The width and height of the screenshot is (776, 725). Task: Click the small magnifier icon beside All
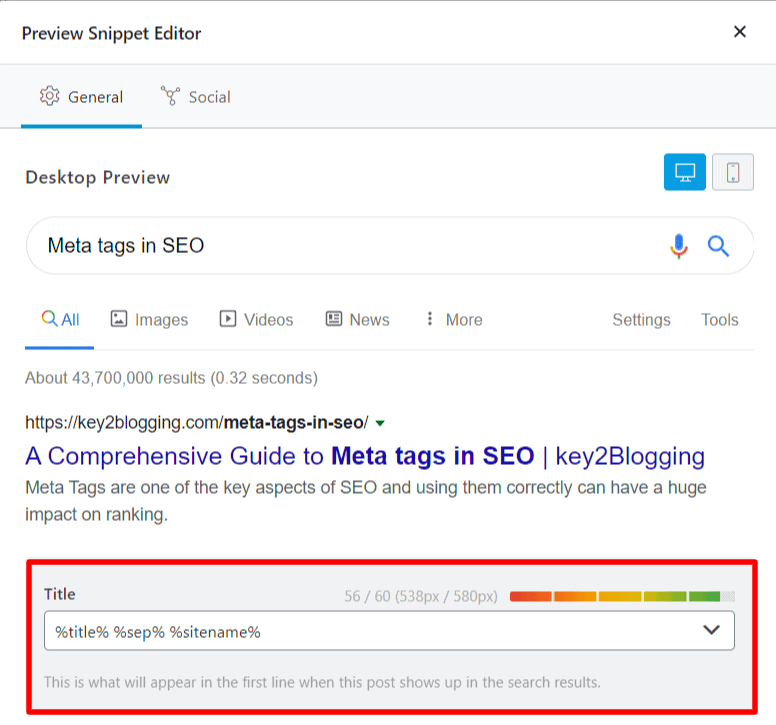click(x=49, y=318)
